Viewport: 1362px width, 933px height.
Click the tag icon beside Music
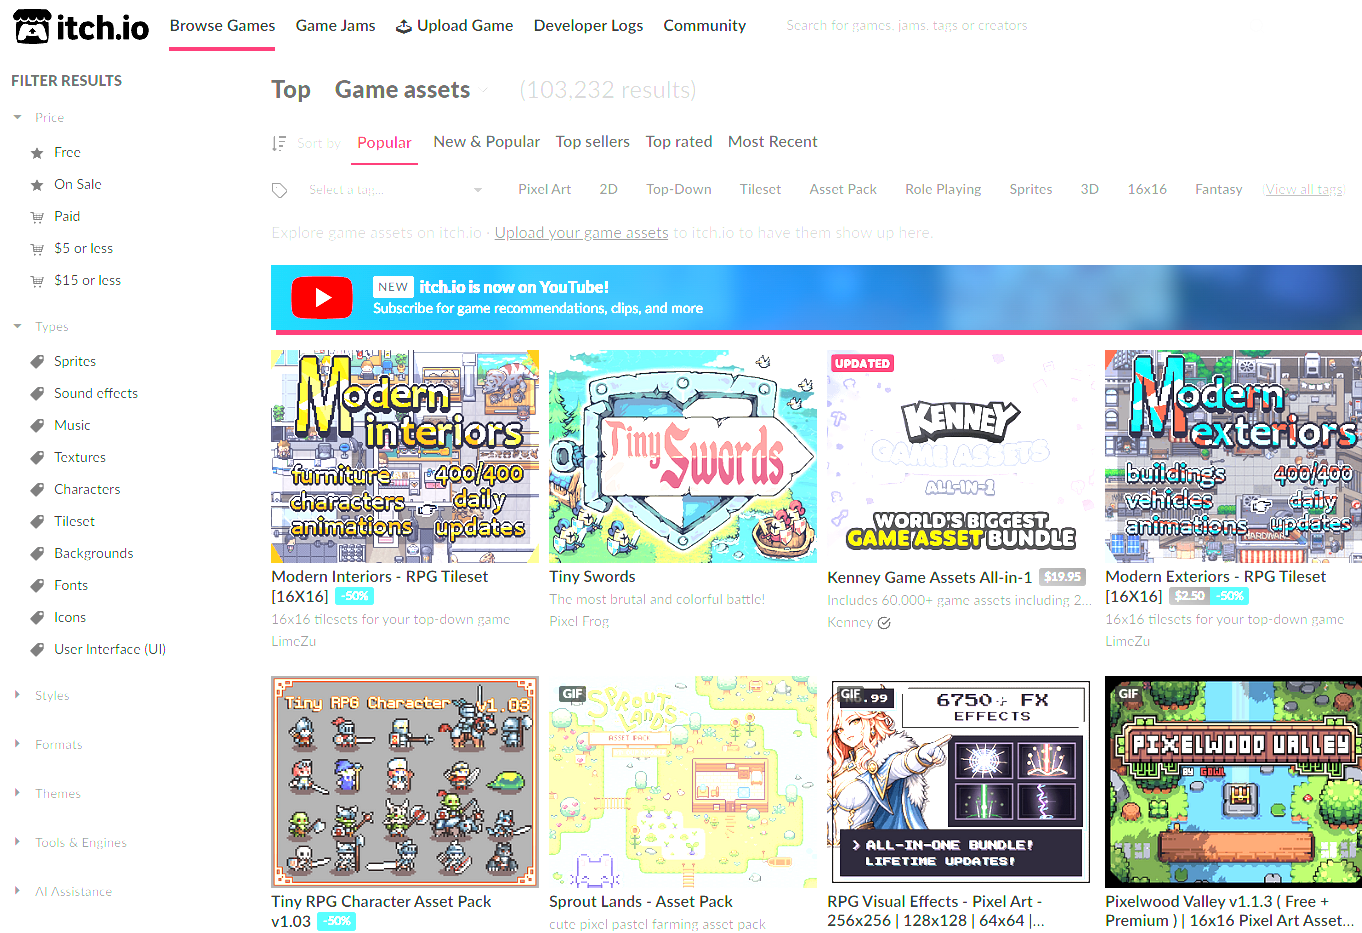[x=37, y=426]
